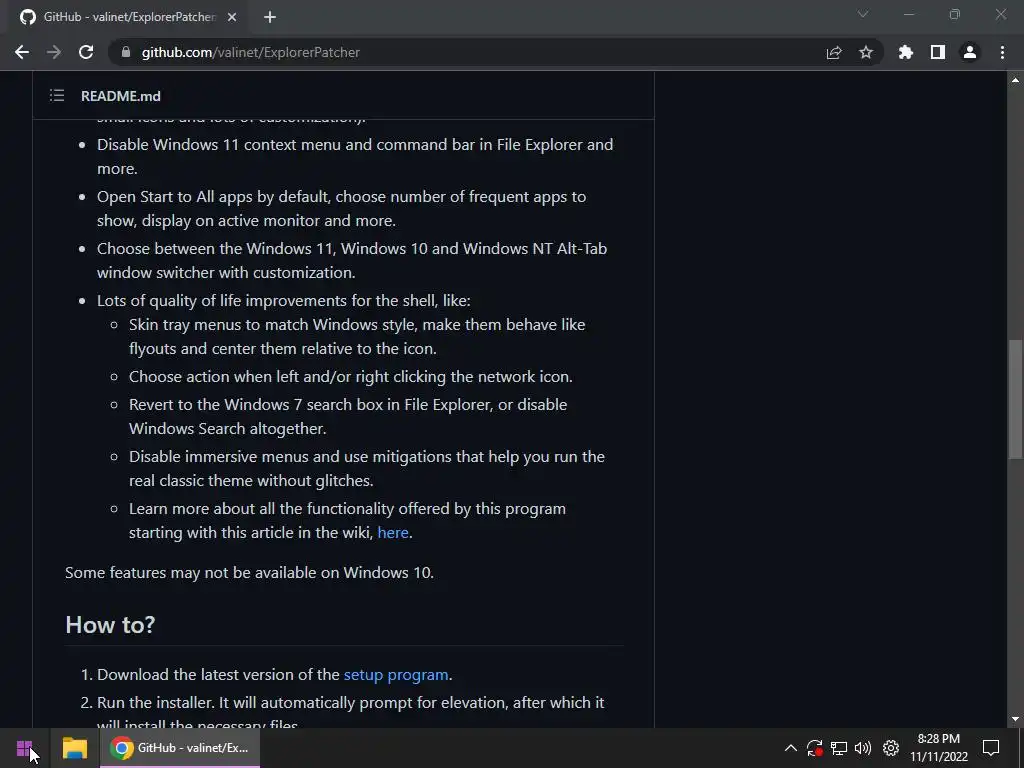Screen dimensions: 1024x768
Task: Click 'Disable immersive menus' bullet text
Action: (367, 469)
